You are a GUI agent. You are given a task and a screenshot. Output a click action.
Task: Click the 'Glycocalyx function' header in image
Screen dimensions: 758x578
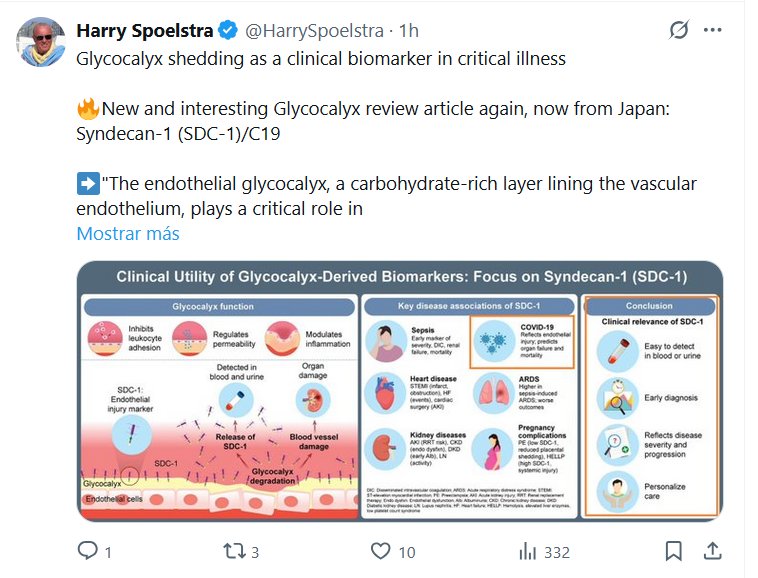pos(213,306)
